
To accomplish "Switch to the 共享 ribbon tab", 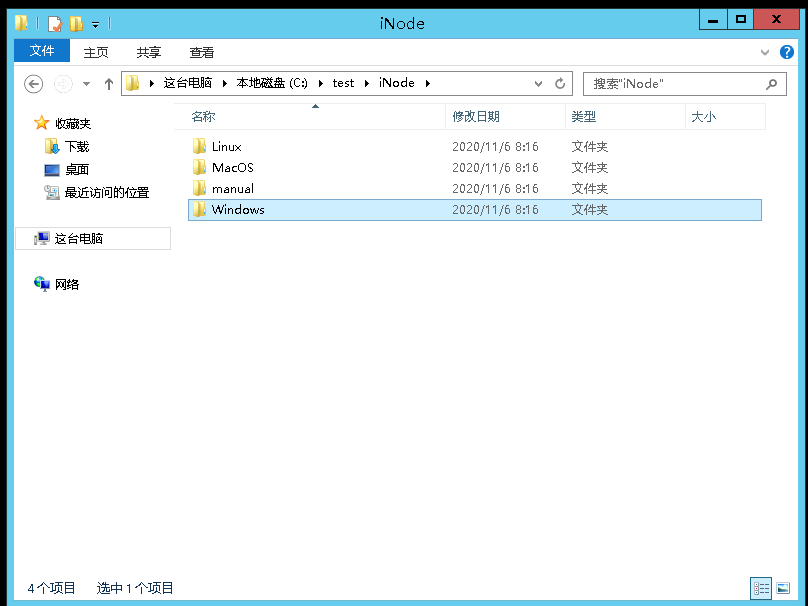I will [149, 52].
